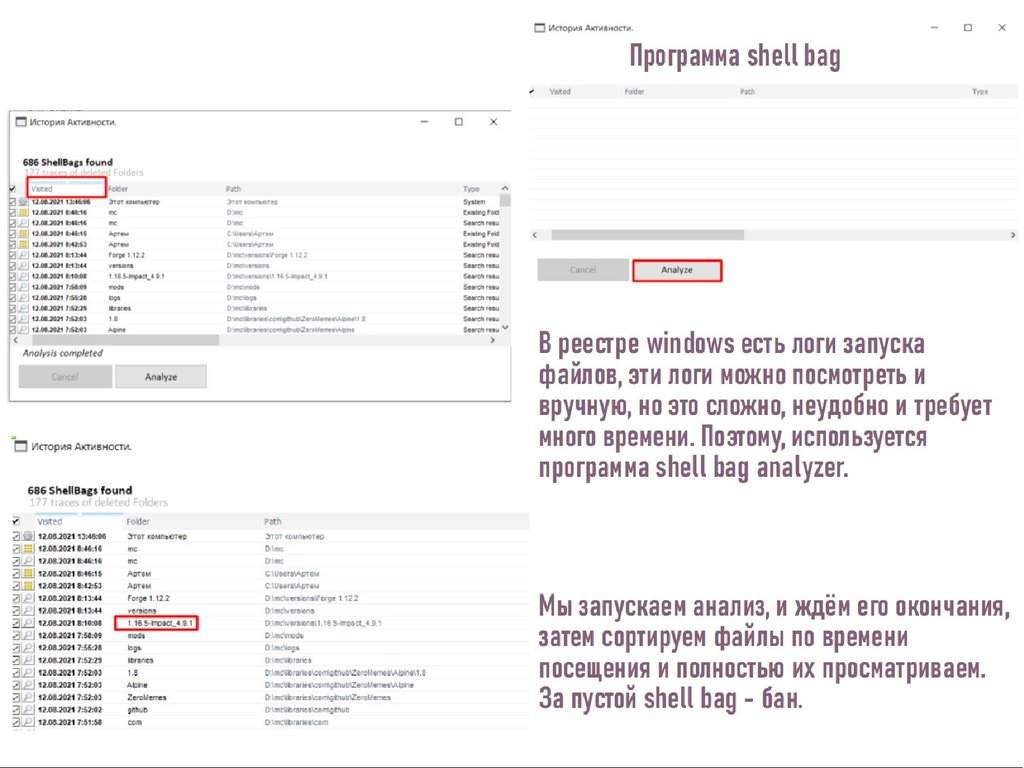This screenshot has height=768, width=1024.
Task: Select 'D:\mc\versions\Forge 1.12.2' path in enlarged list
Action: (x=312, y=598)
